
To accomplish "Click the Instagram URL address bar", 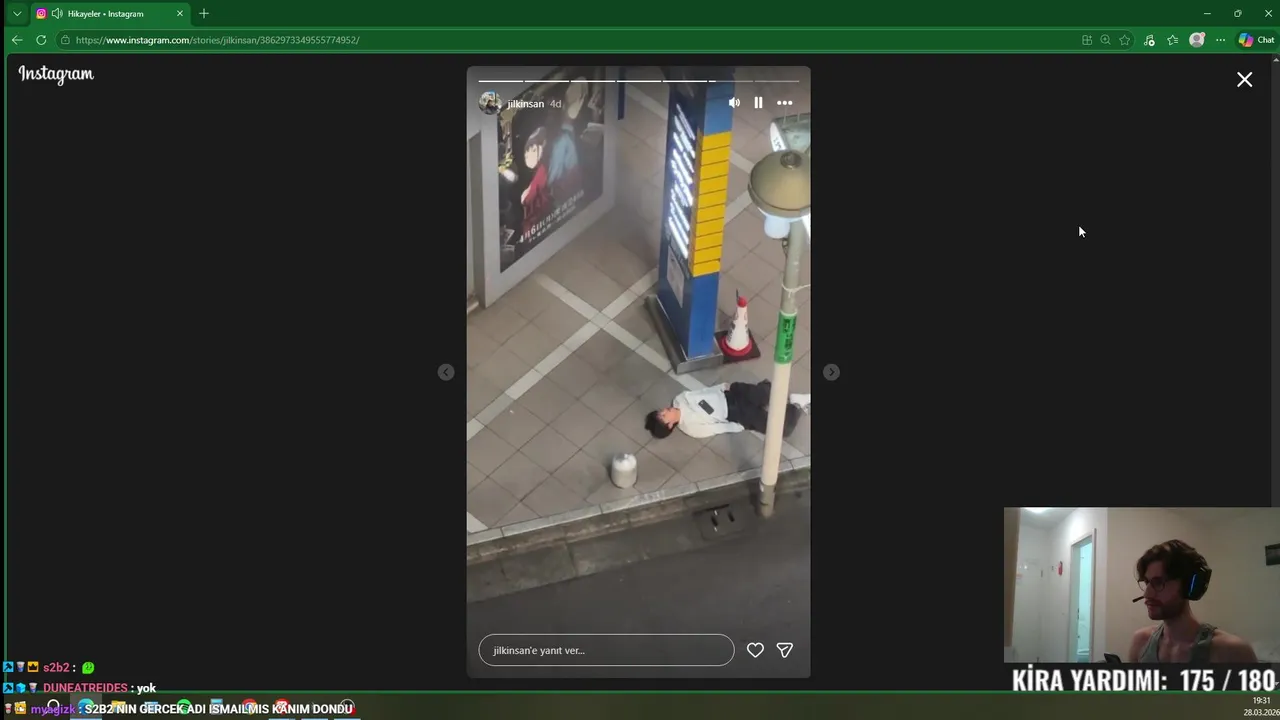I will tap(570, 40).
